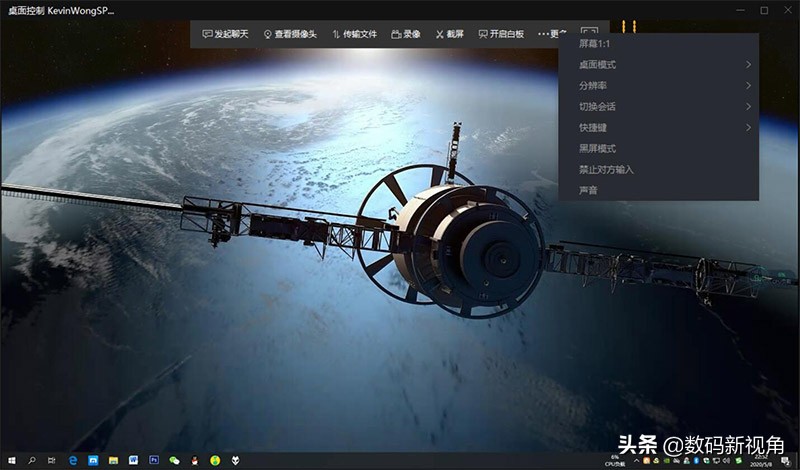Open white fox-head taskbar icon

coord(235,460)
